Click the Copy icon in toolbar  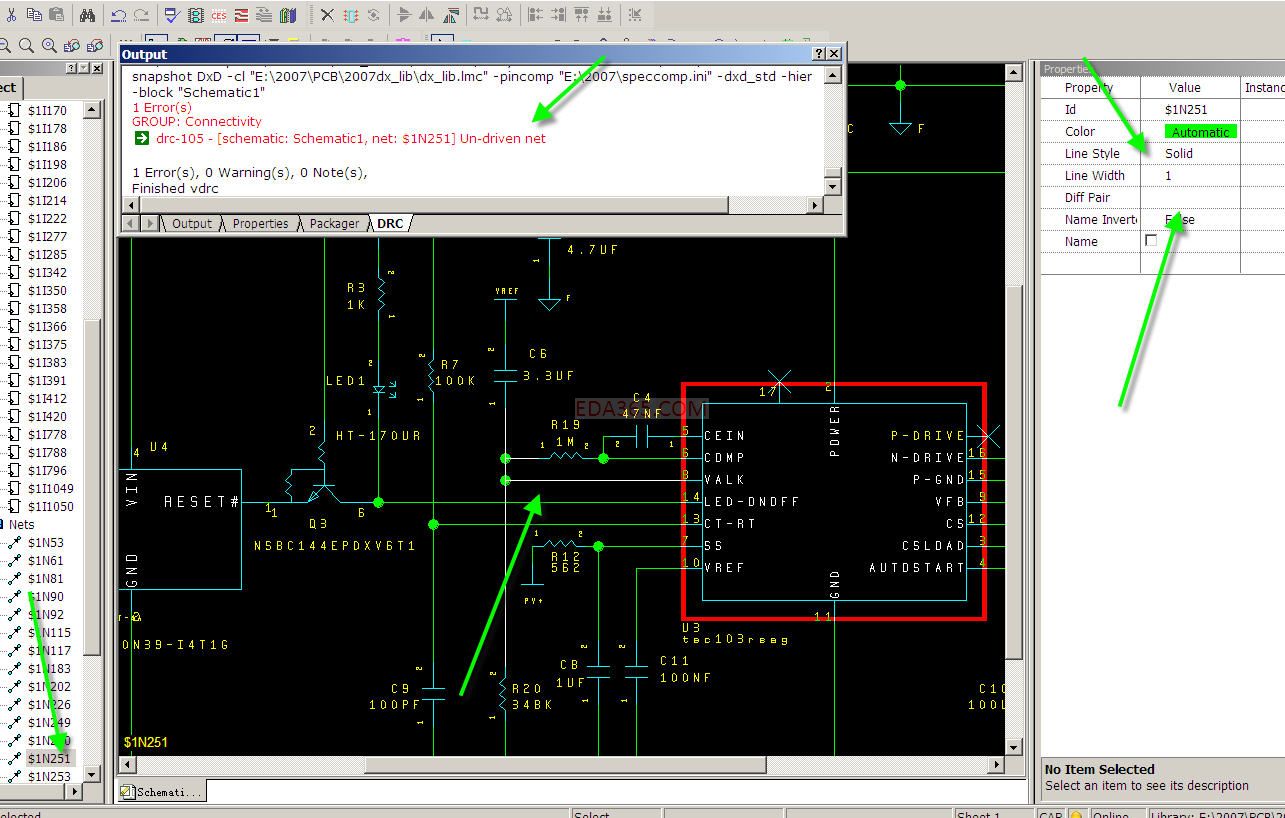35,15
